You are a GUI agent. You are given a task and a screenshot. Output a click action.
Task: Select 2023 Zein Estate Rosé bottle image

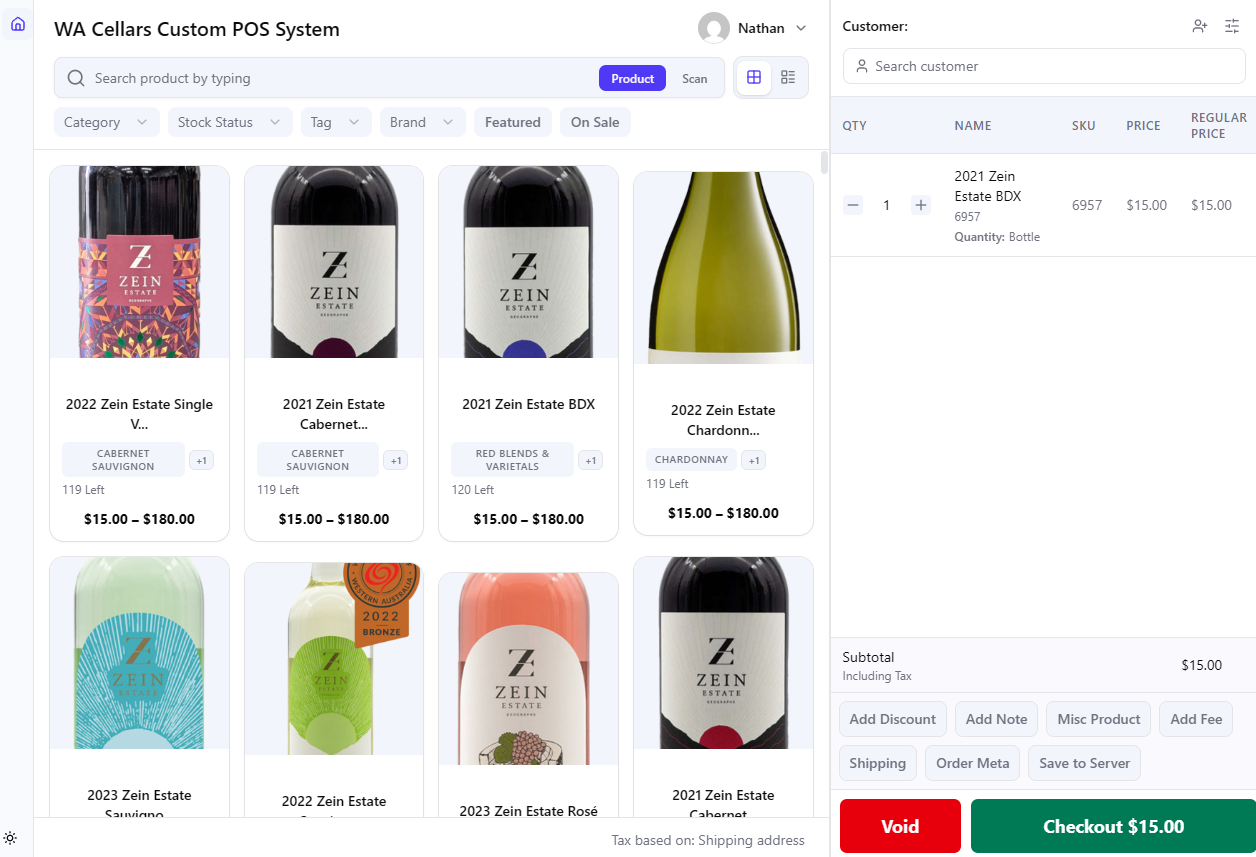coord(528,669)
